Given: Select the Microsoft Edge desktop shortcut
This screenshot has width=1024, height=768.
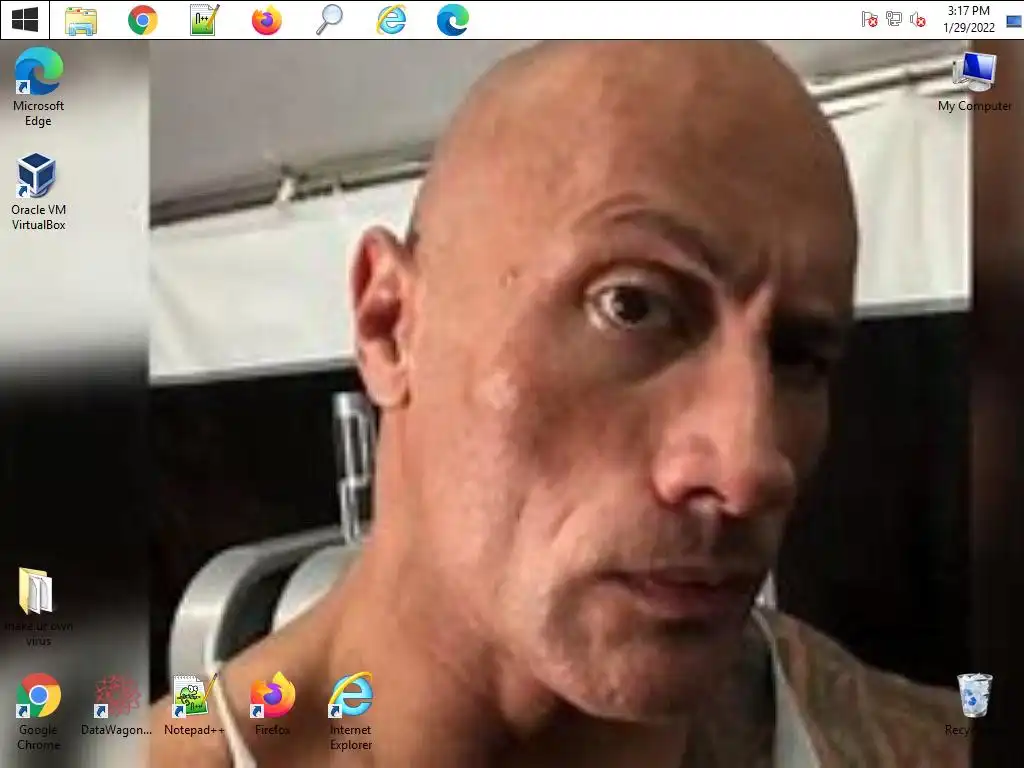Looking at the screenshot, I should coord(39,87).
